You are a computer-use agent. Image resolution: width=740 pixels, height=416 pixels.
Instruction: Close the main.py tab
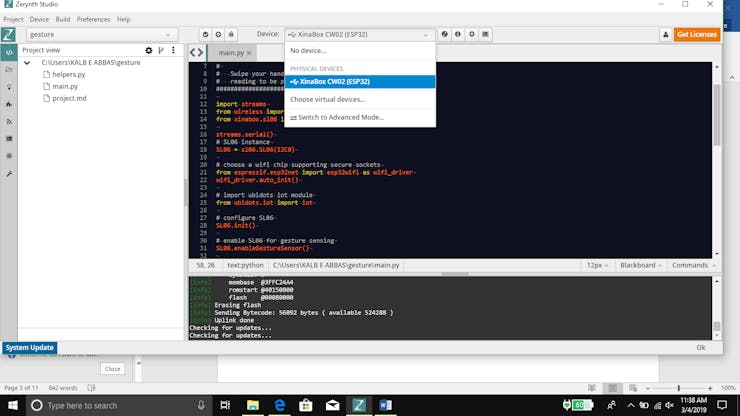point(249,53)
